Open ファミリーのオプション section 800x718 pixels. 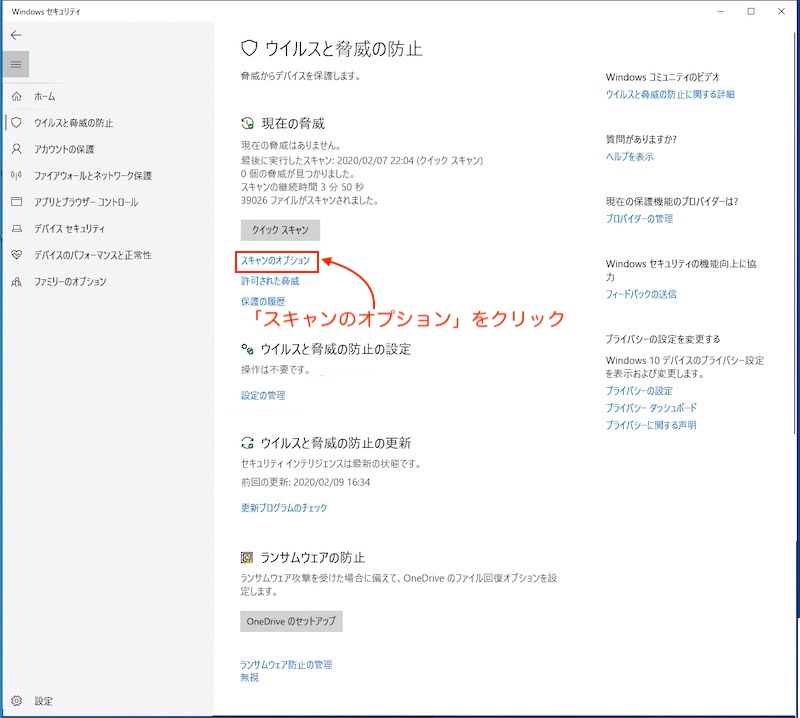tap(70, 281)
